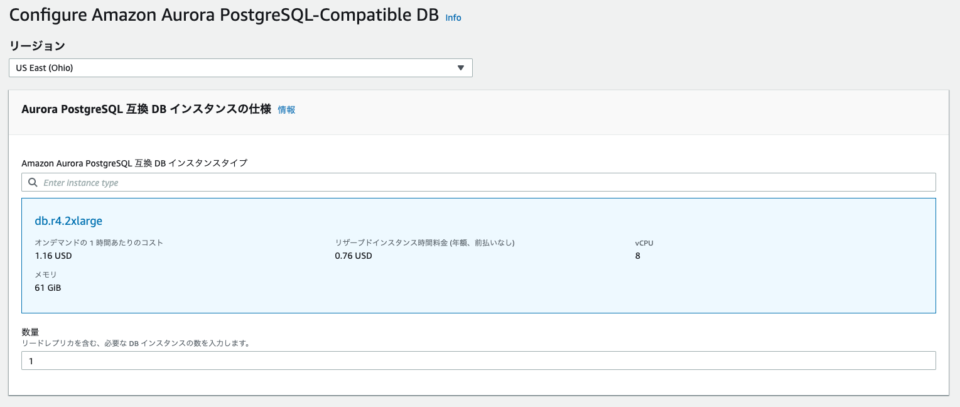Click the vCPU value 8
This screenshot has height=407, width=960.
click(637, 256)
